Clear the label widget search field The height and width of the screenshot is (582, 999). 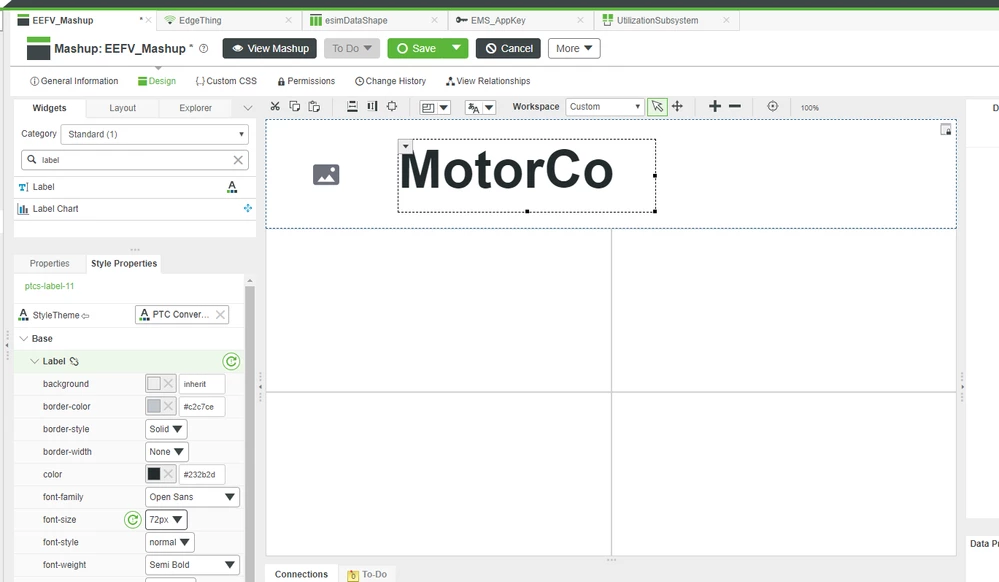click(236, 160)
